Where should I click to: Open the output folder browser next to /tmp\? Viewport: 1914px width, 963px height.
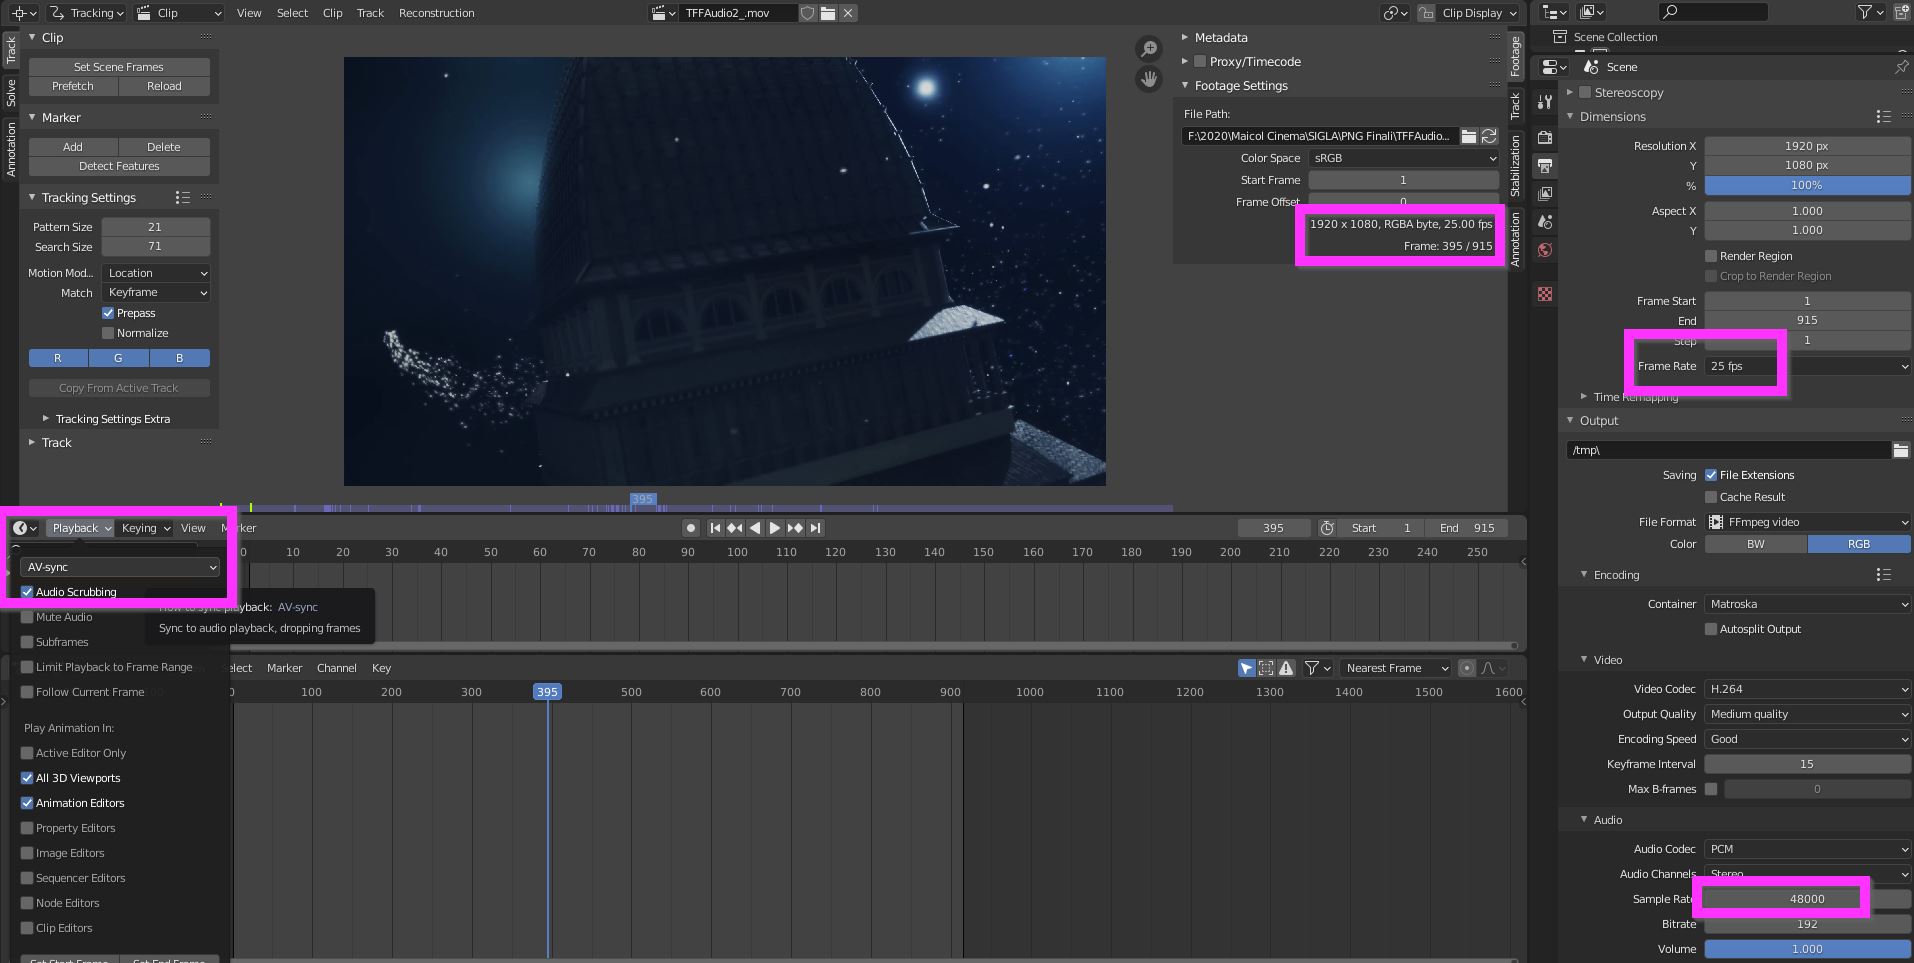1900,450
